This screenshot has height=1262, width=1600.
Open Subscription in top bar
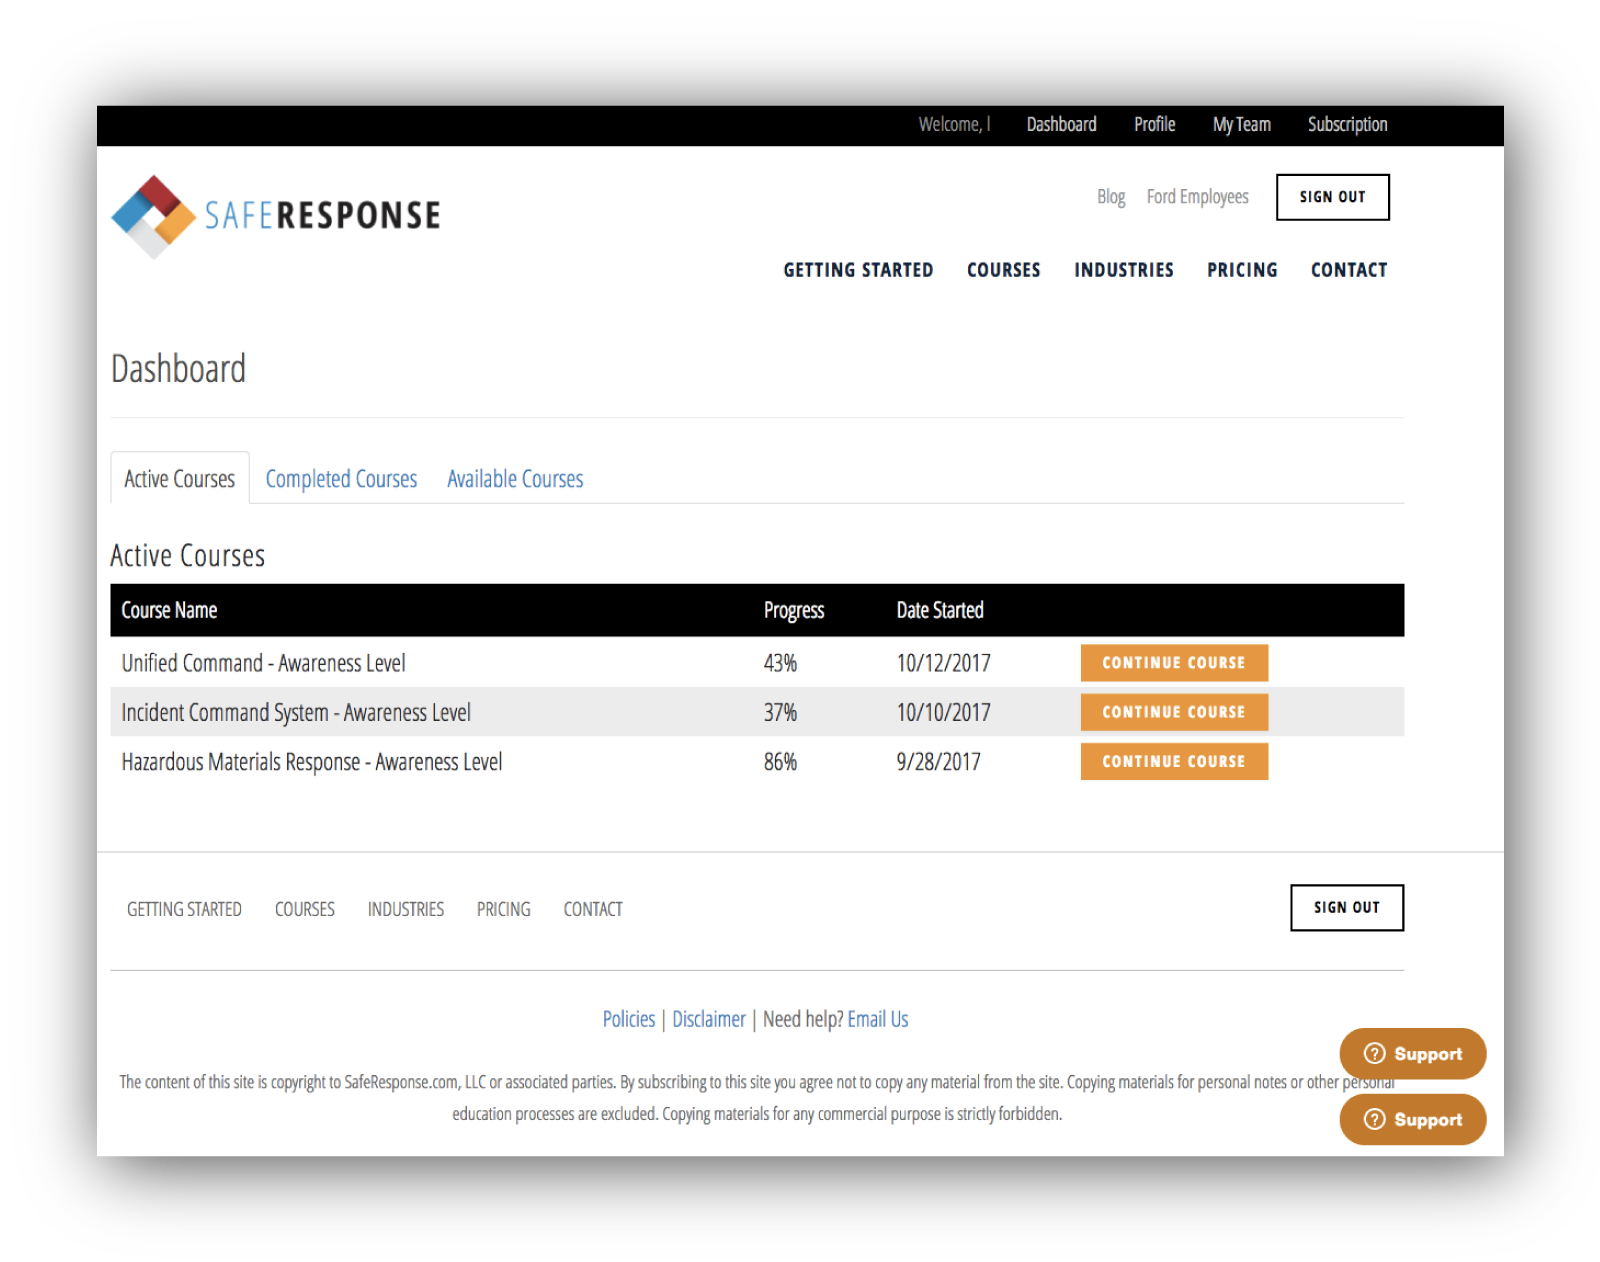point(1347,124)
